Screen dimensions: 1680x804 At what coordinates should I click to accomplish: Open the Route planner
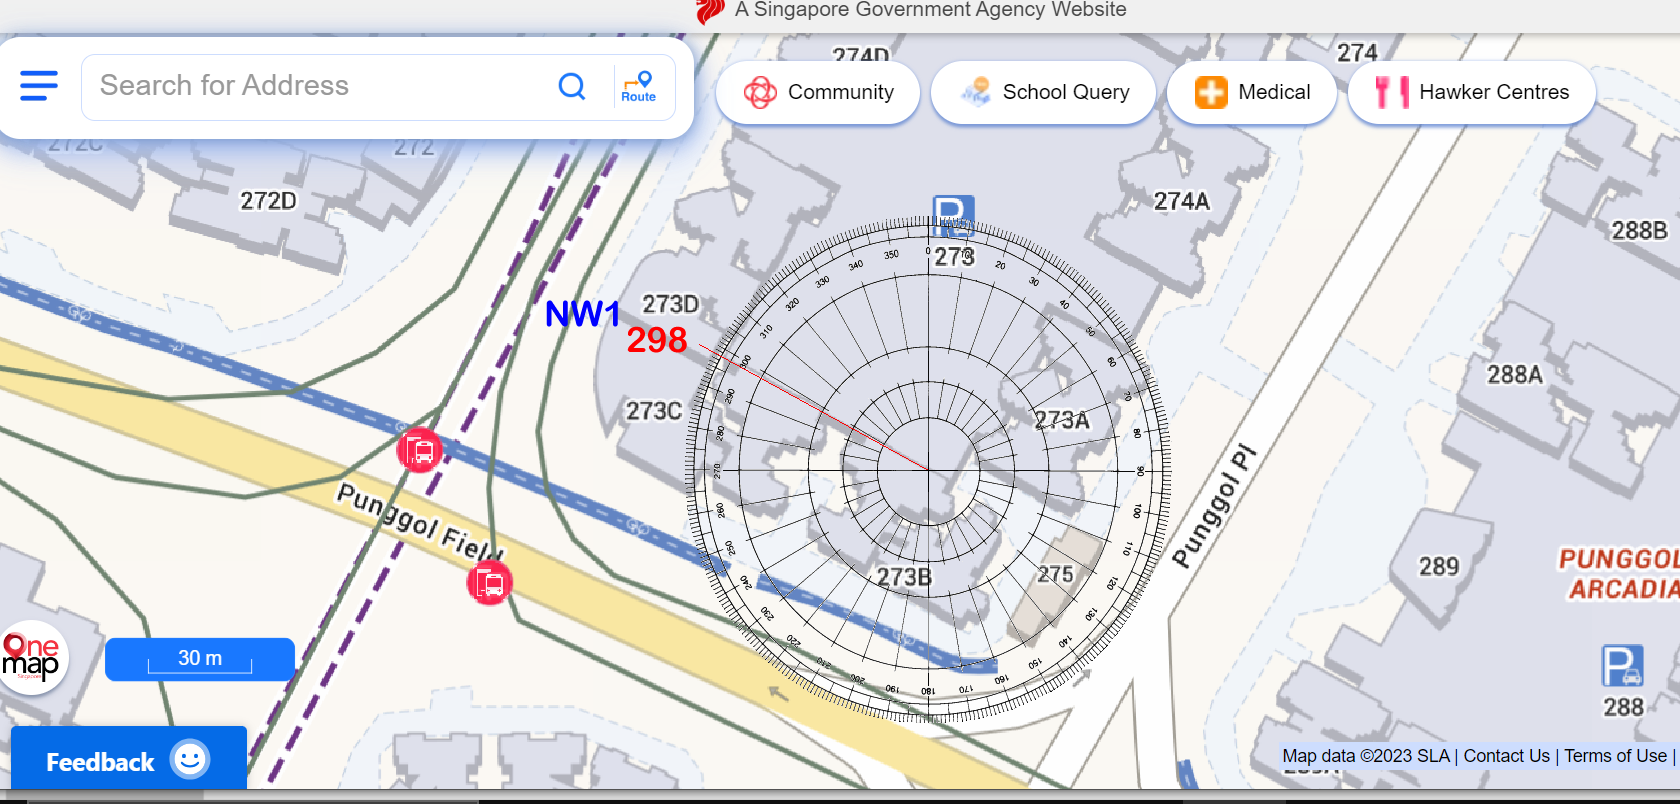pos(639,87)
